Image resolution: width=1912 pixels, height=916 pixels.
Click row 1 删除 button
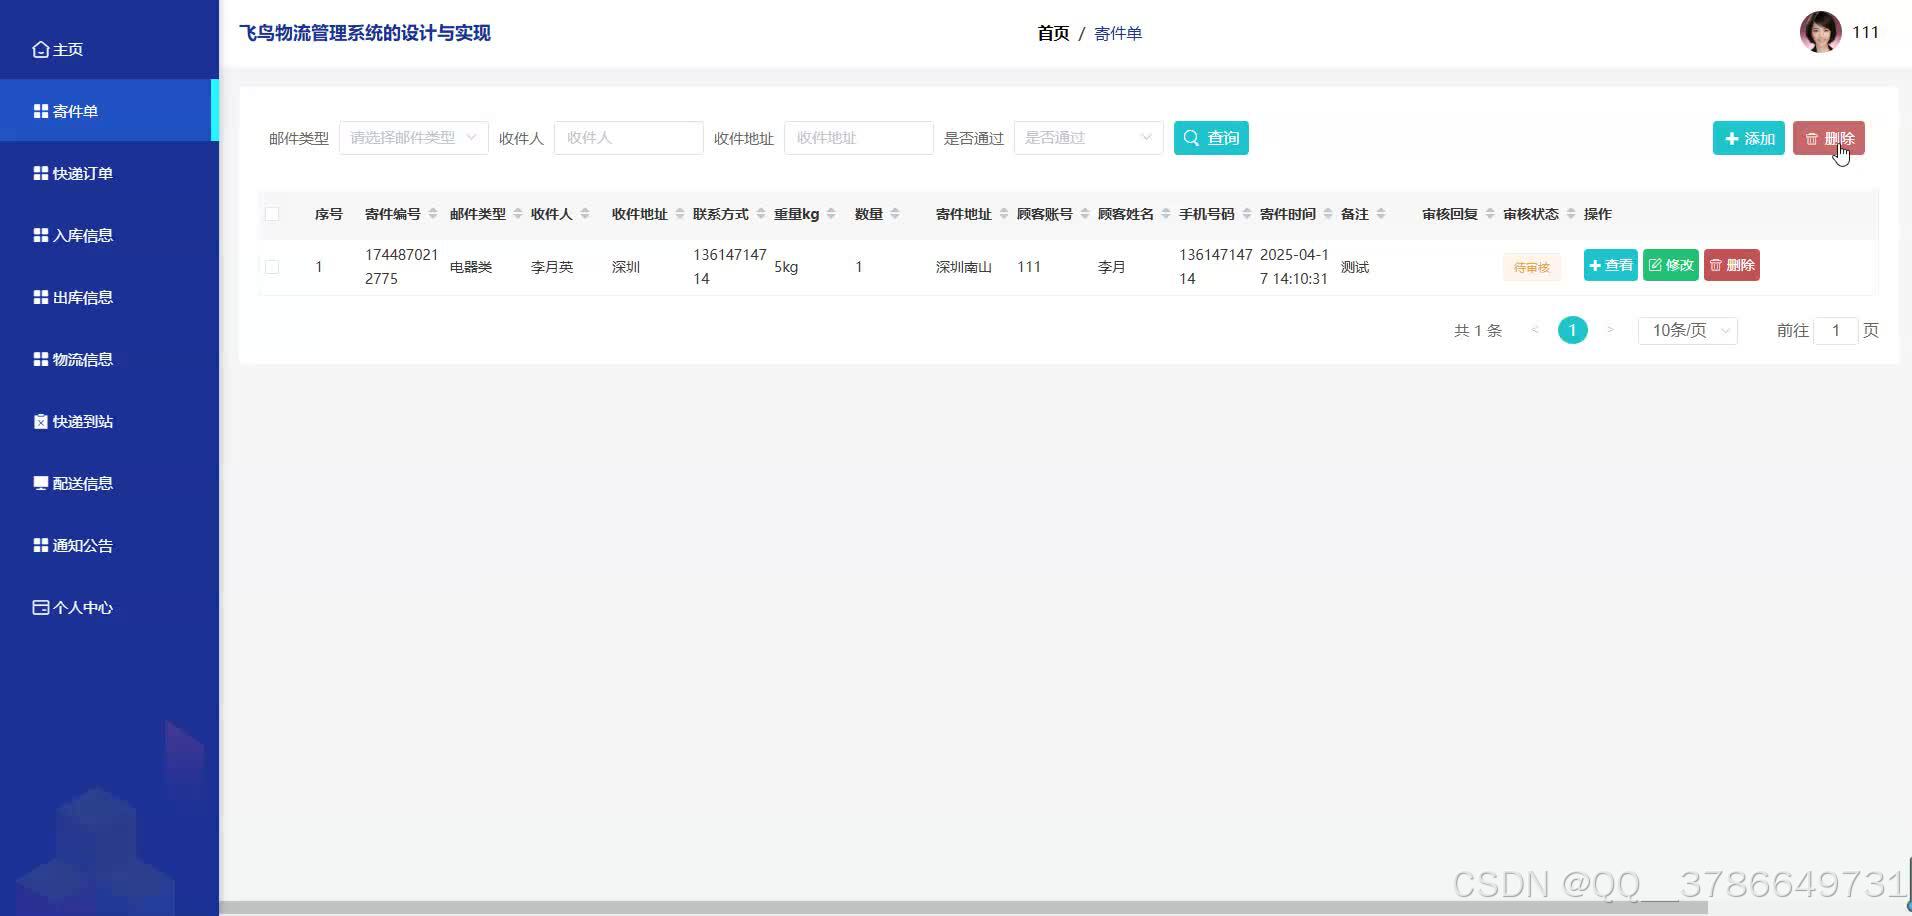(x=1732, y=265)
